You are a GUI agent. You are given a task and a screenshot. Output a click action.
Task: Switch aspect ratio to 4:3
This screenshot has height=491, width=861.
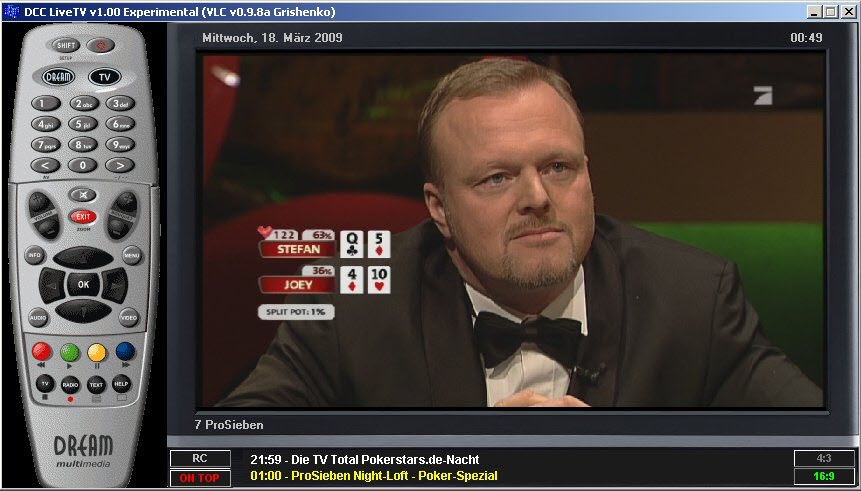tap(824, 459)
